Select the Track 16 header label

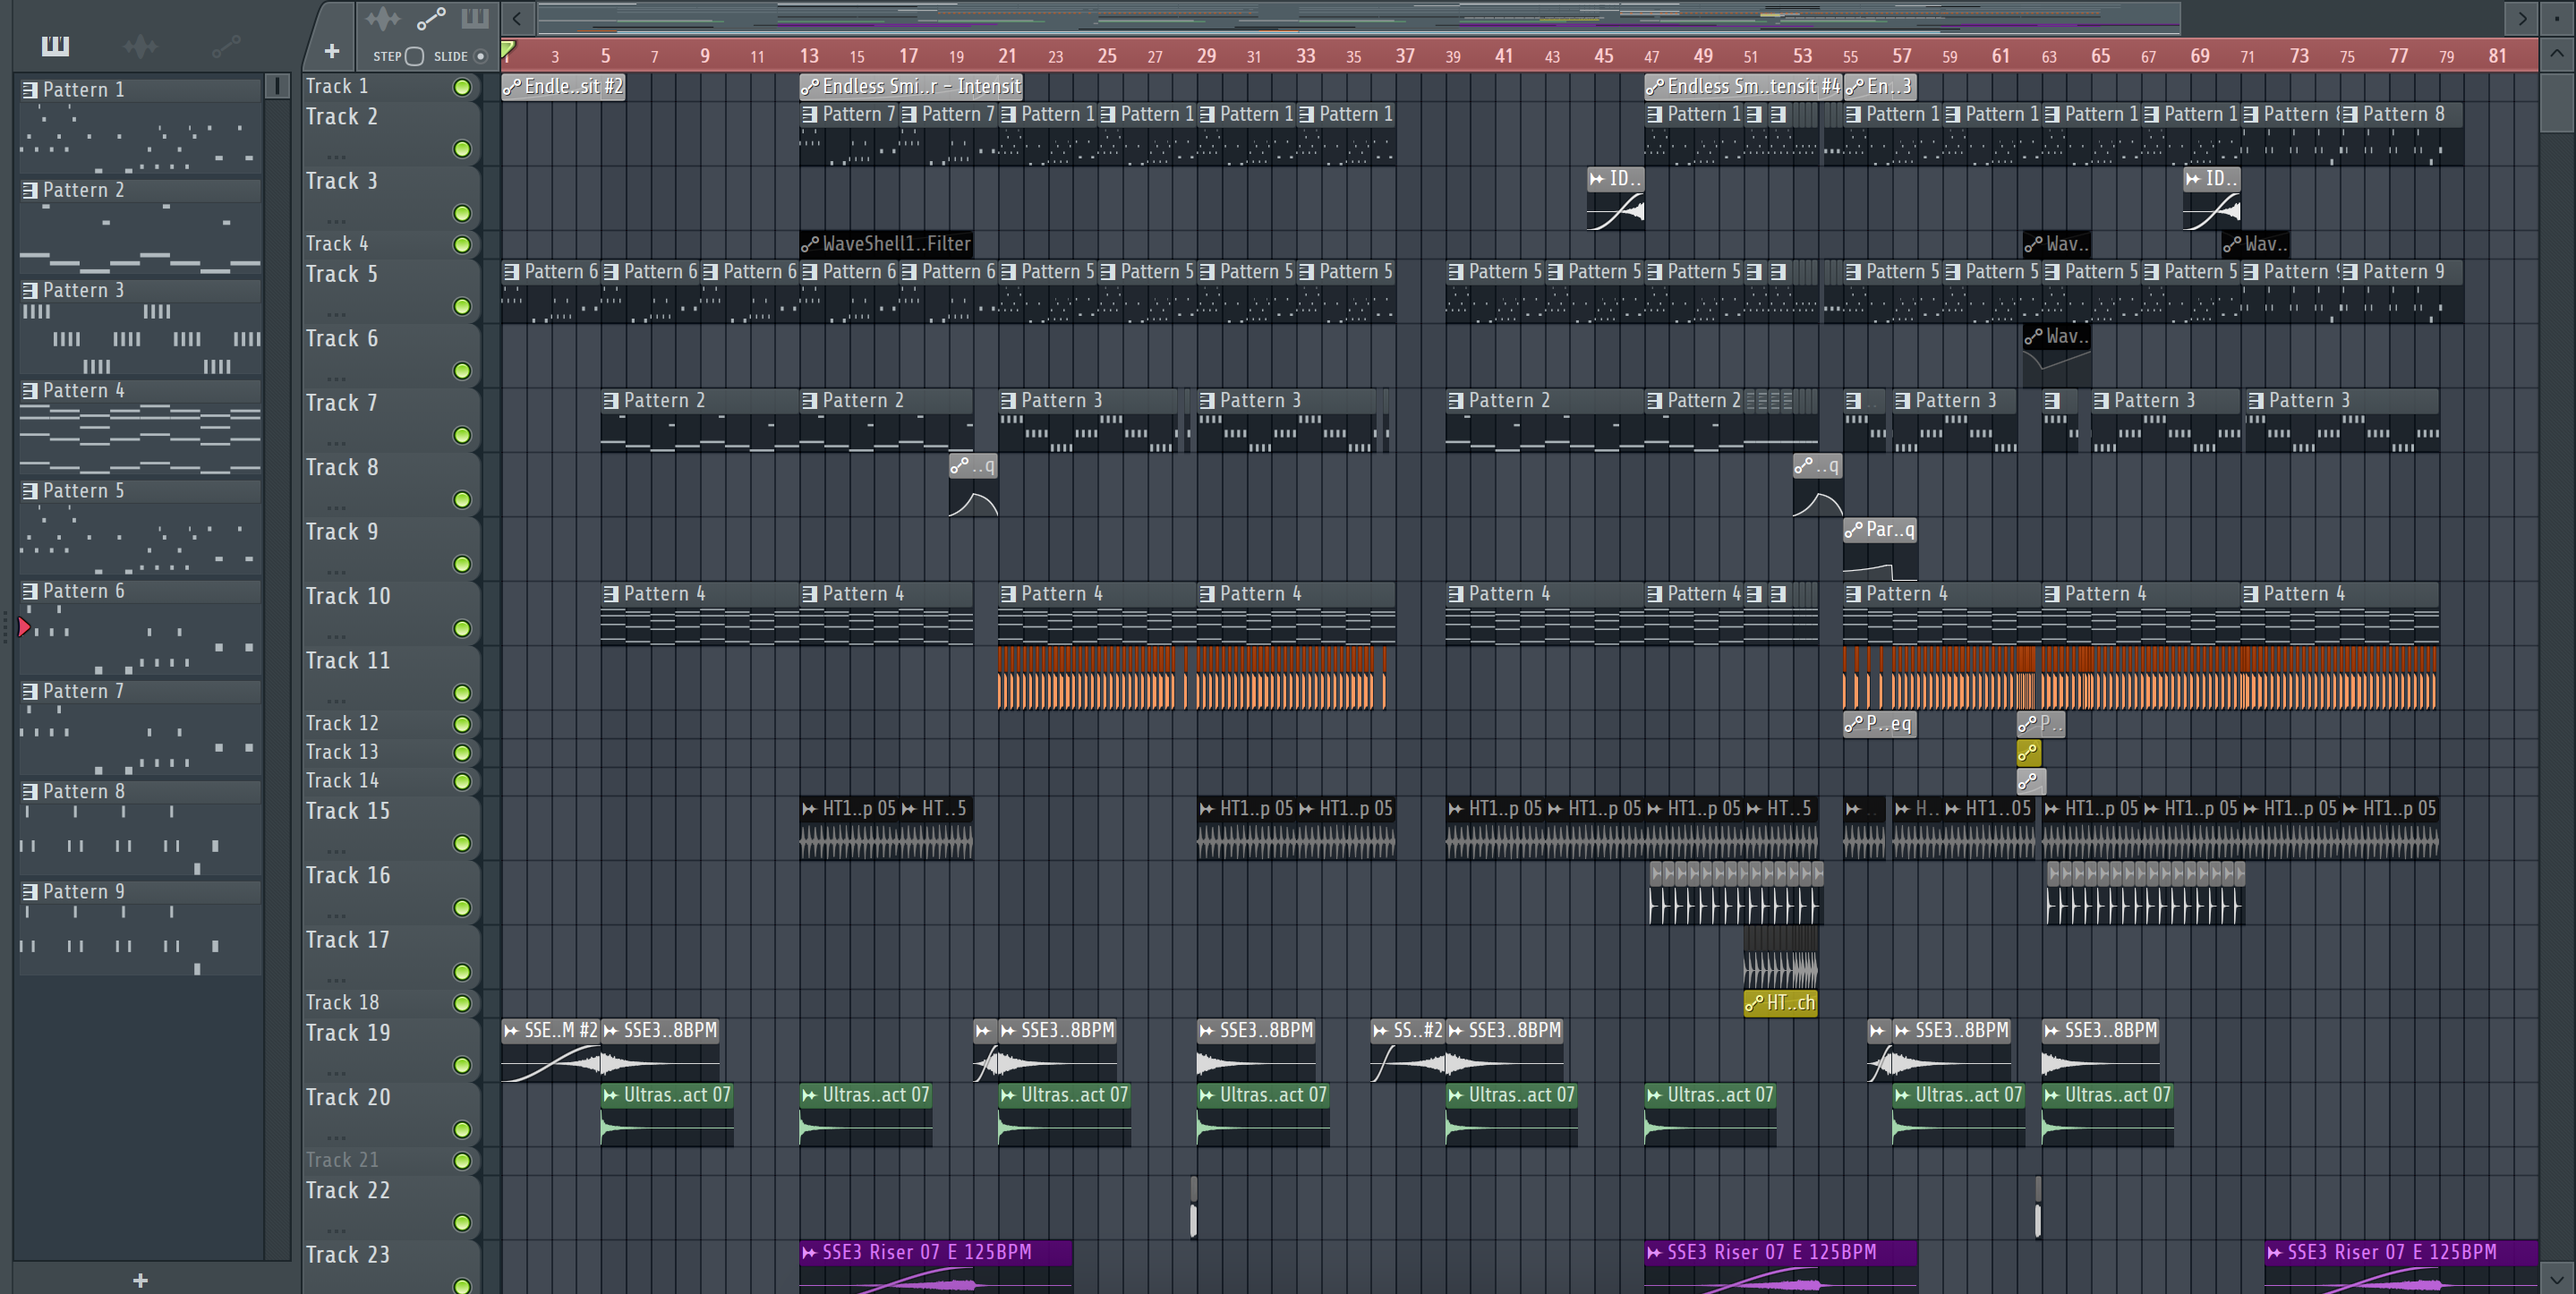347,875
